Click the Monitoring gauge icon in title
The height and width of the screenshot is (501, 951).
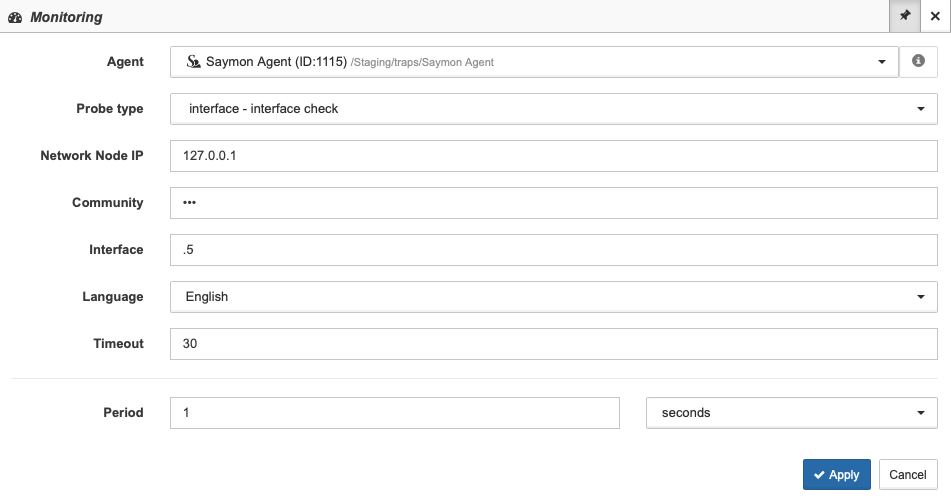coord(15,18)
